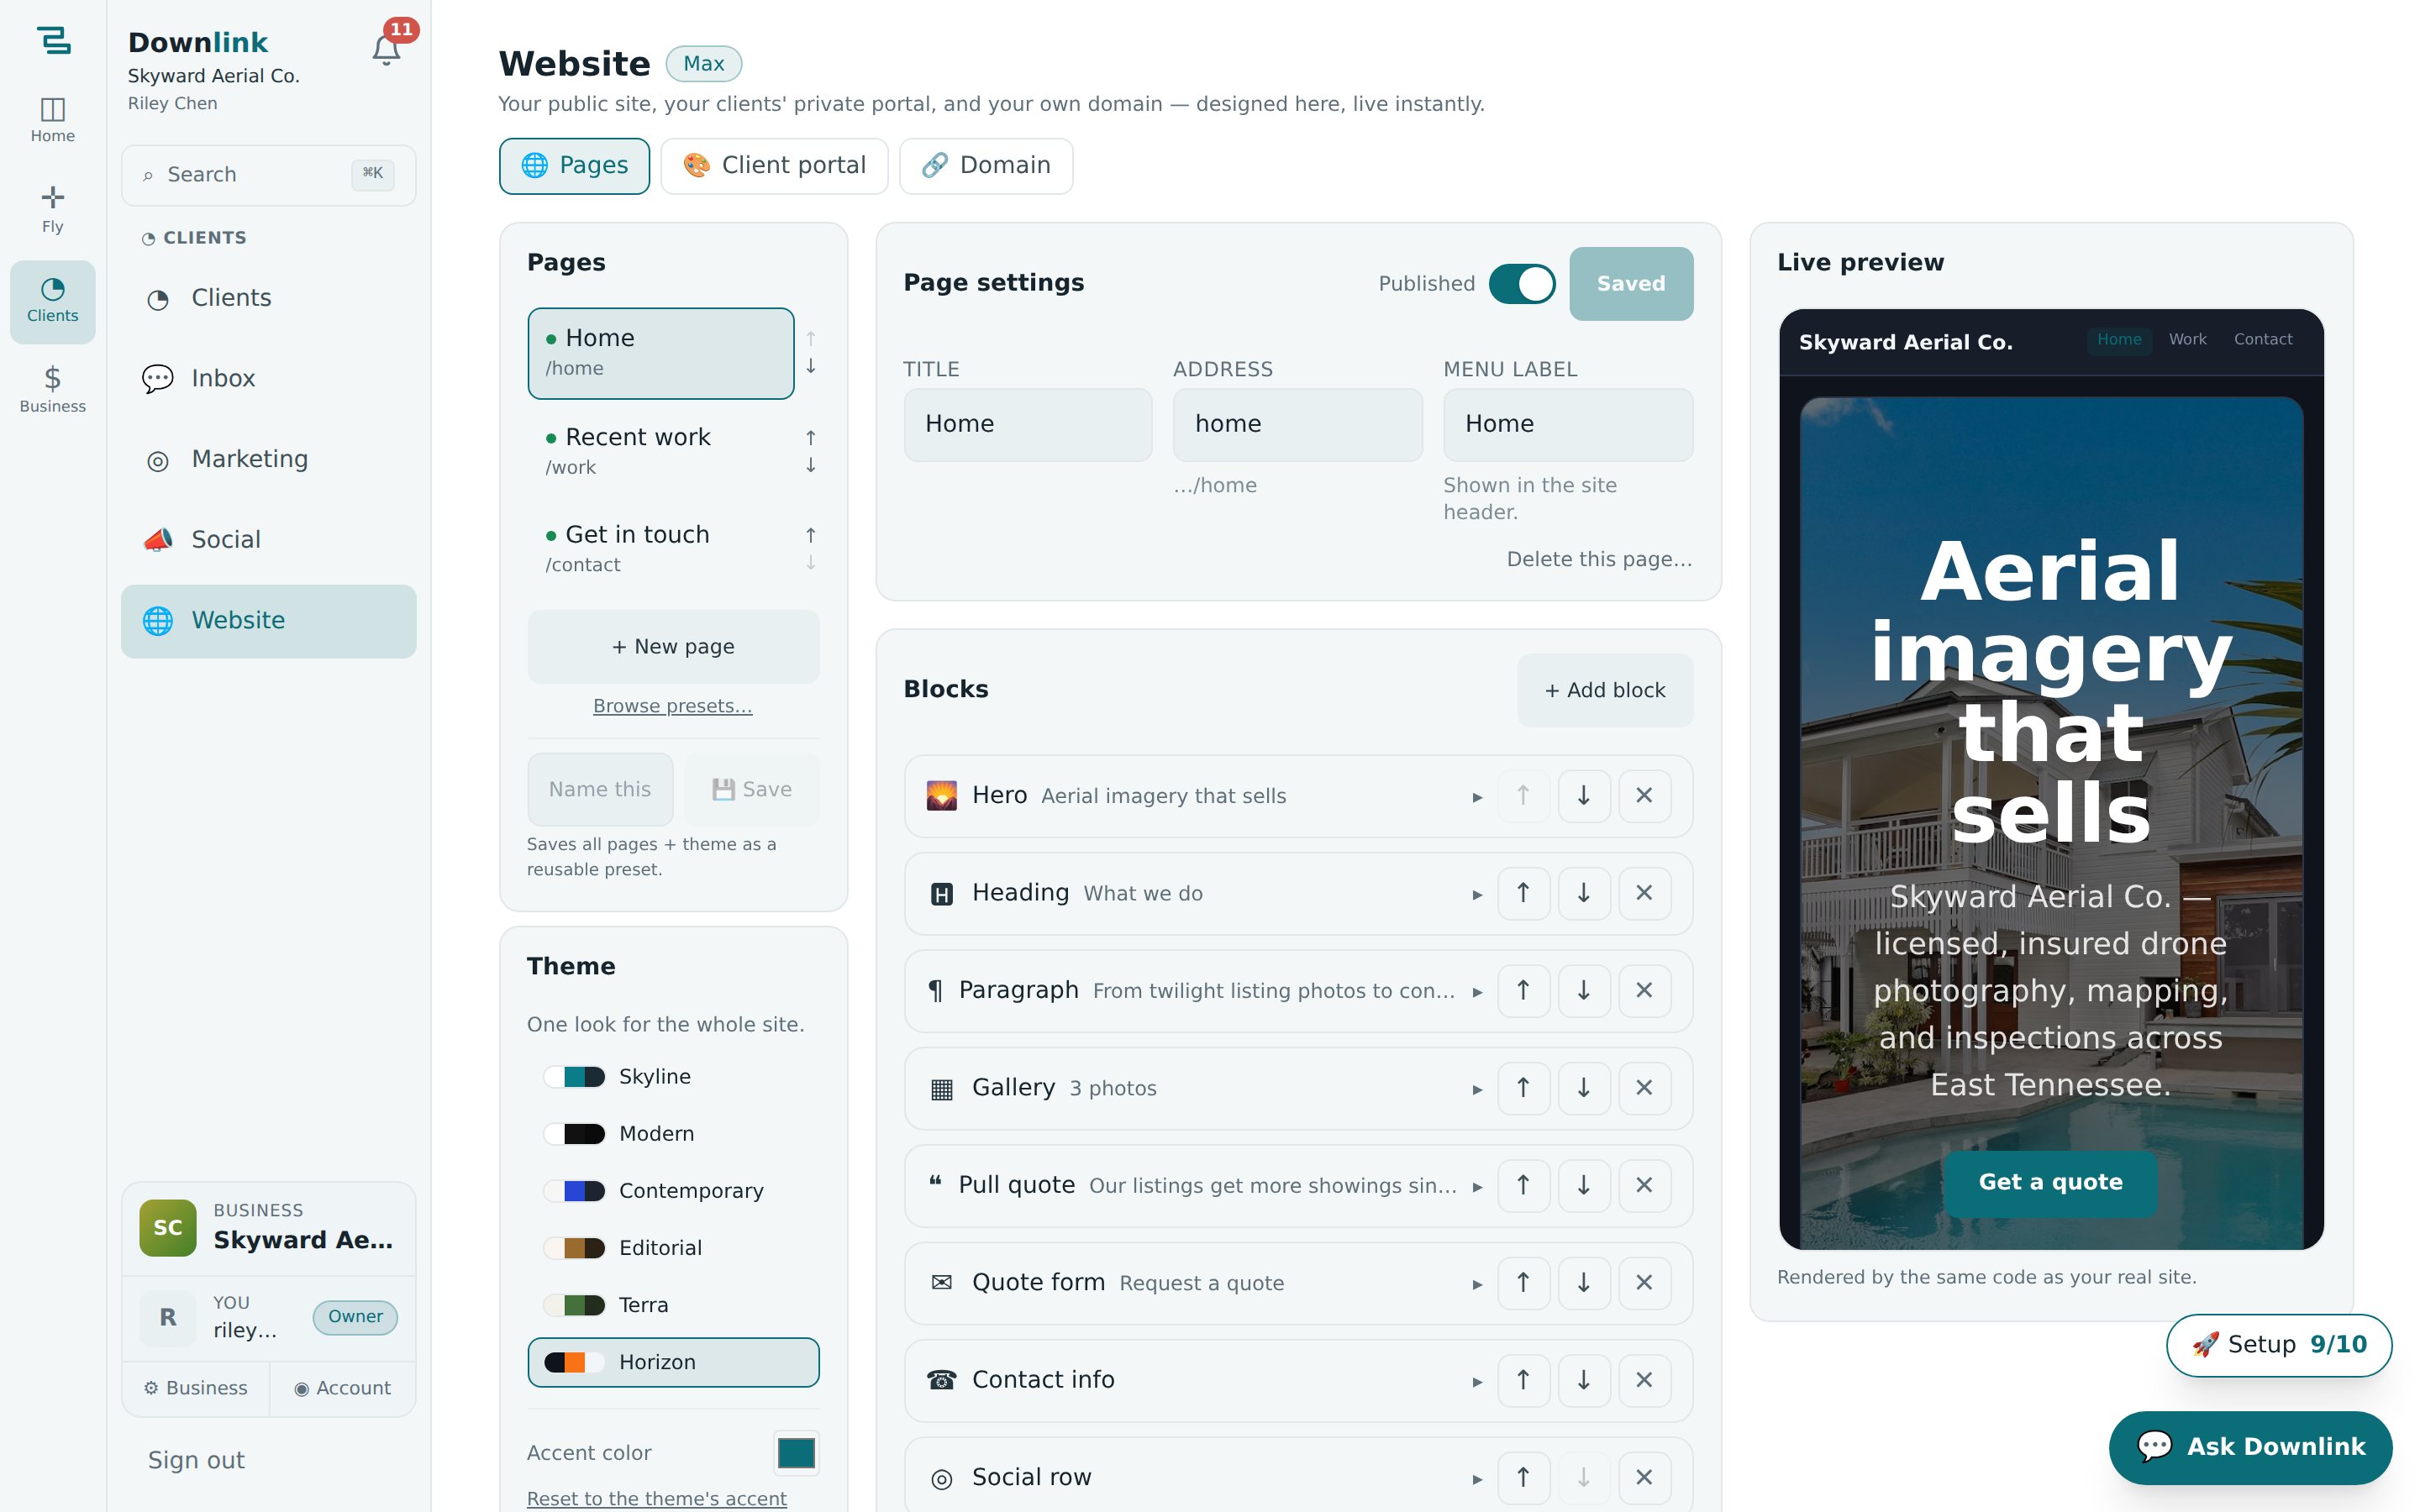Viewport: 2420px width, 1512px height.
Task: Click the Address input field
Action: (x=1298, y=424)
